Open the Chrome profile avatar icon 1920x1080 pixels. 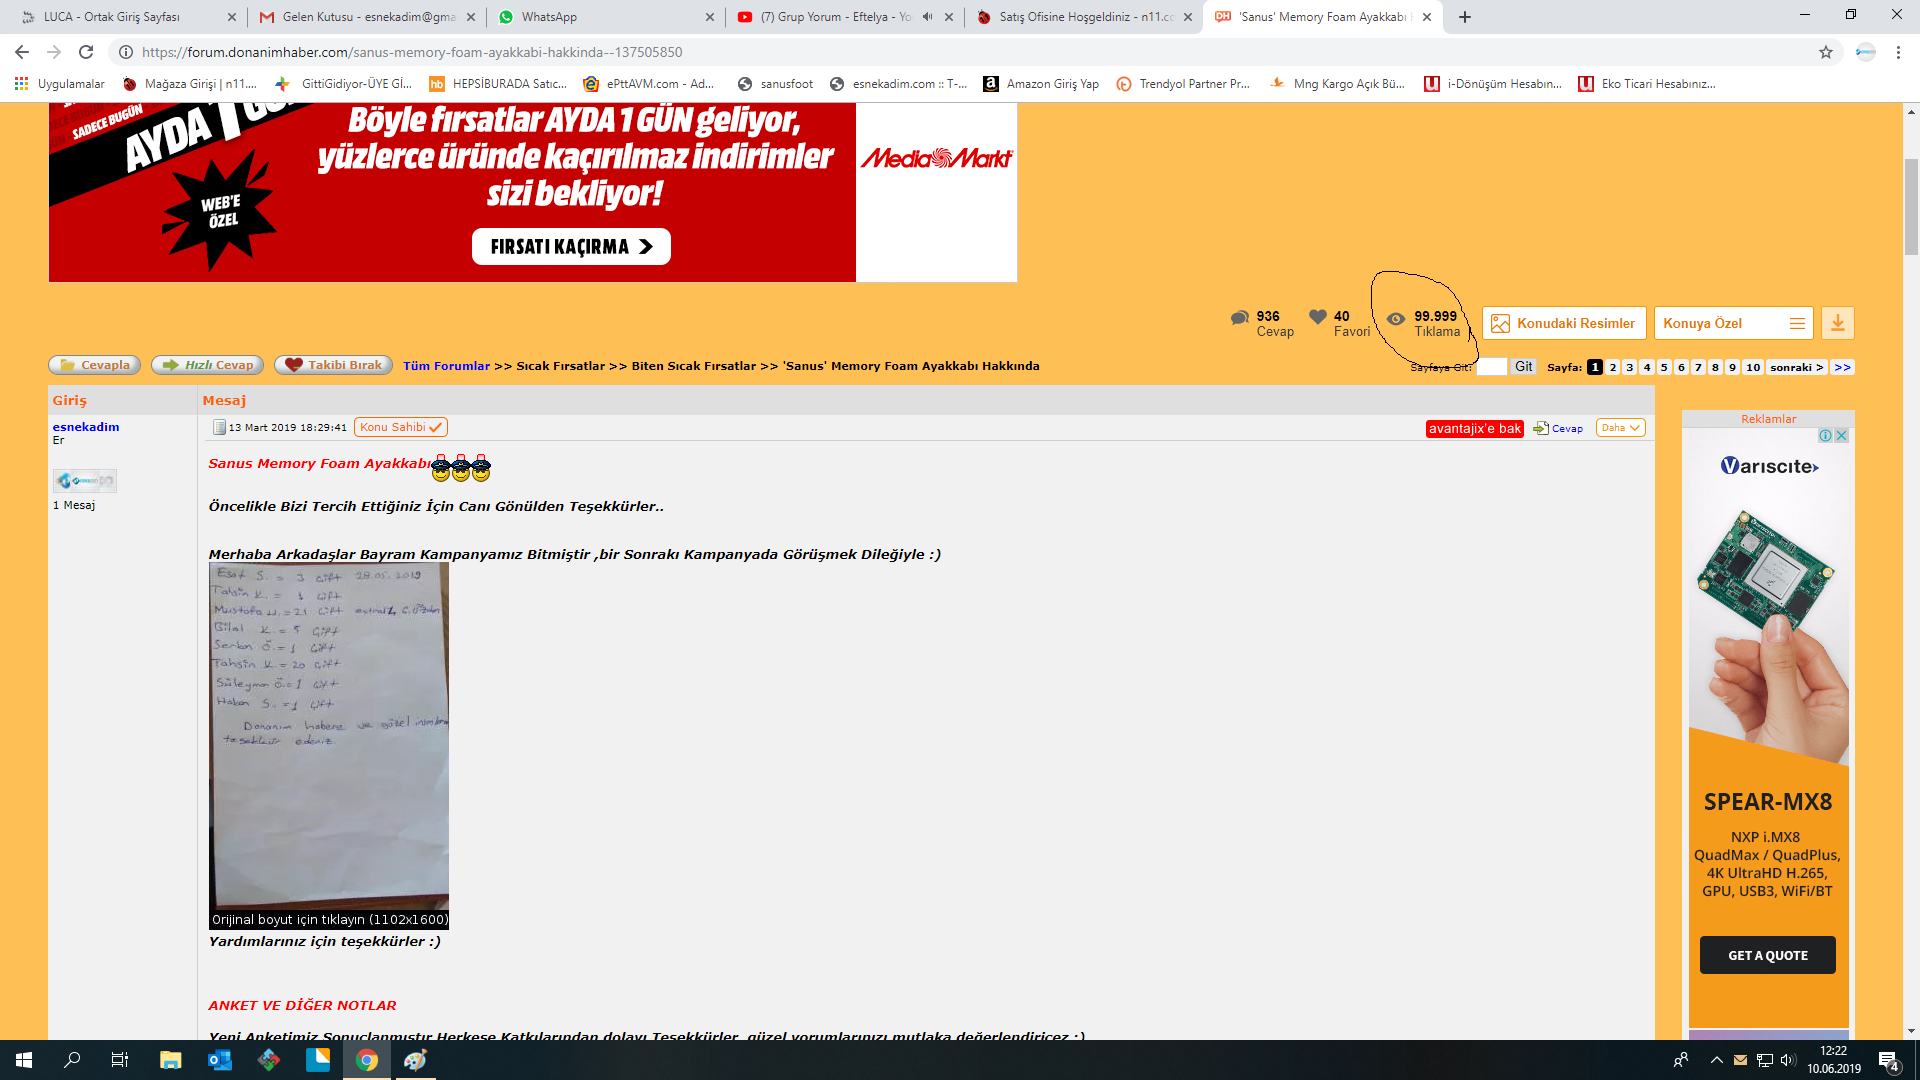[x=1865, y=52]
